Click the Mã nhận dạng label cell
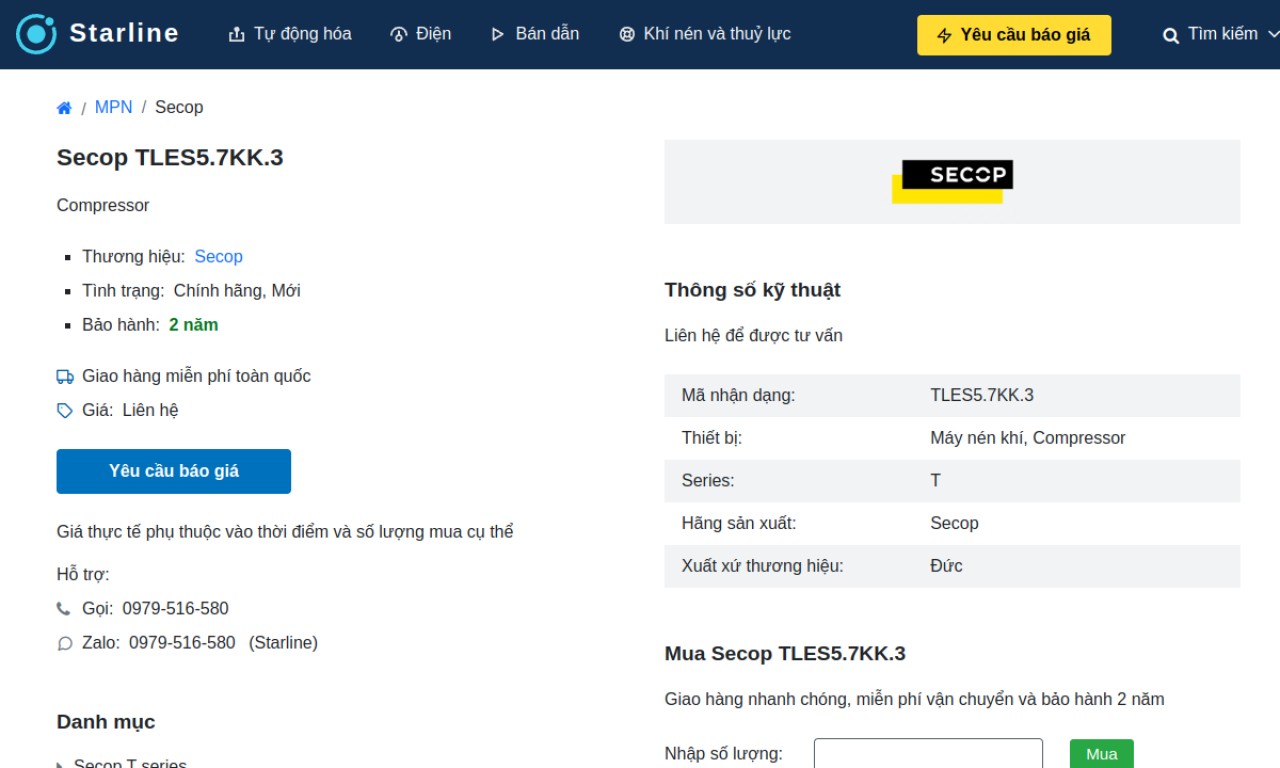Screen dimensions: 1280x768 click(x=739, y=396)
